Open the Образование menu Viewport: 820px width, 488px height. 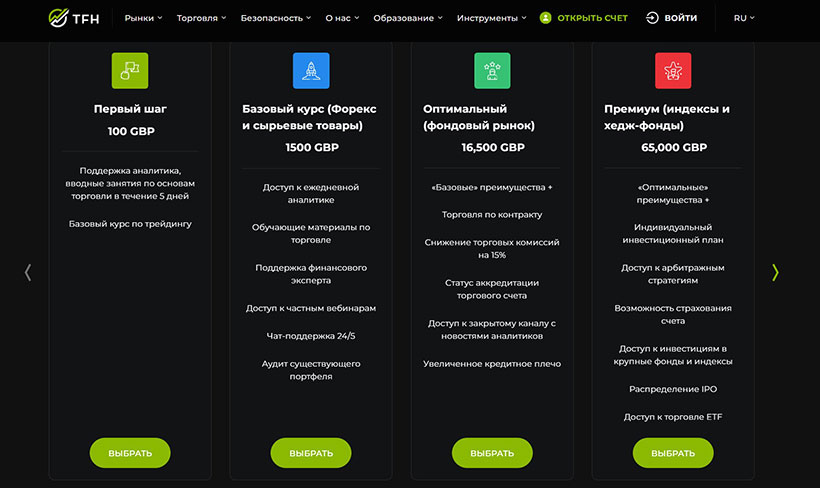[x=408, y=18]
